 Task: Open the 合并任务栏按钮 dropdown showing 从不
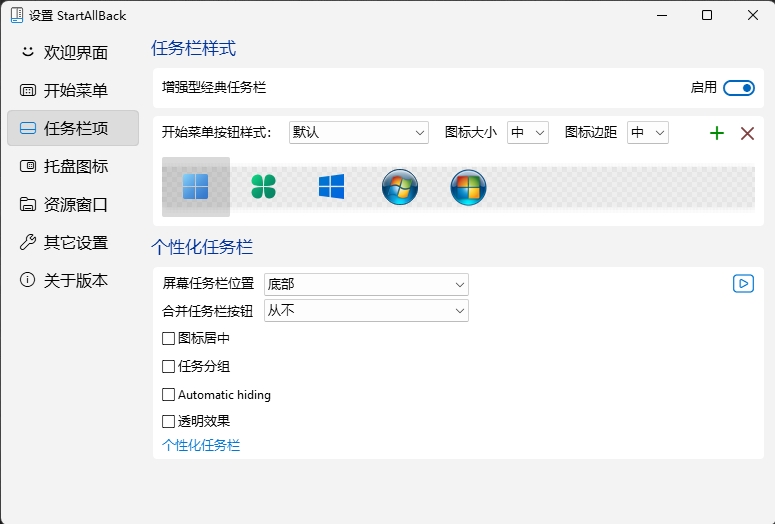[366, 310]
